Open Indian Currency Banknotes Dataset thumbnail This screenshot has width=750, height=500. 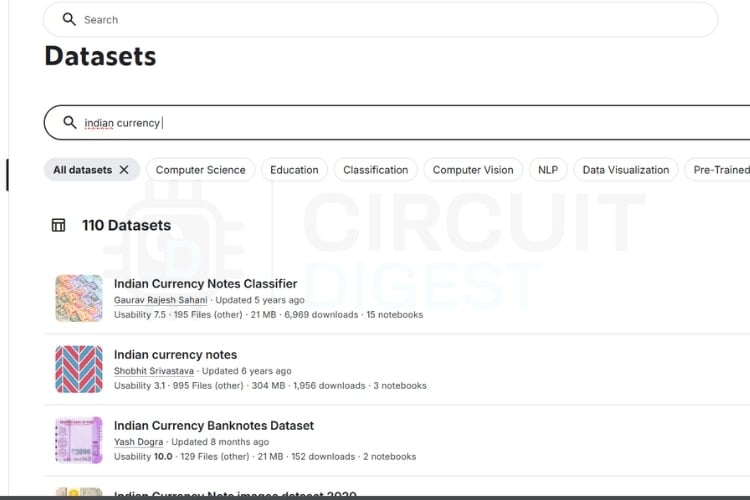(79, 440)
